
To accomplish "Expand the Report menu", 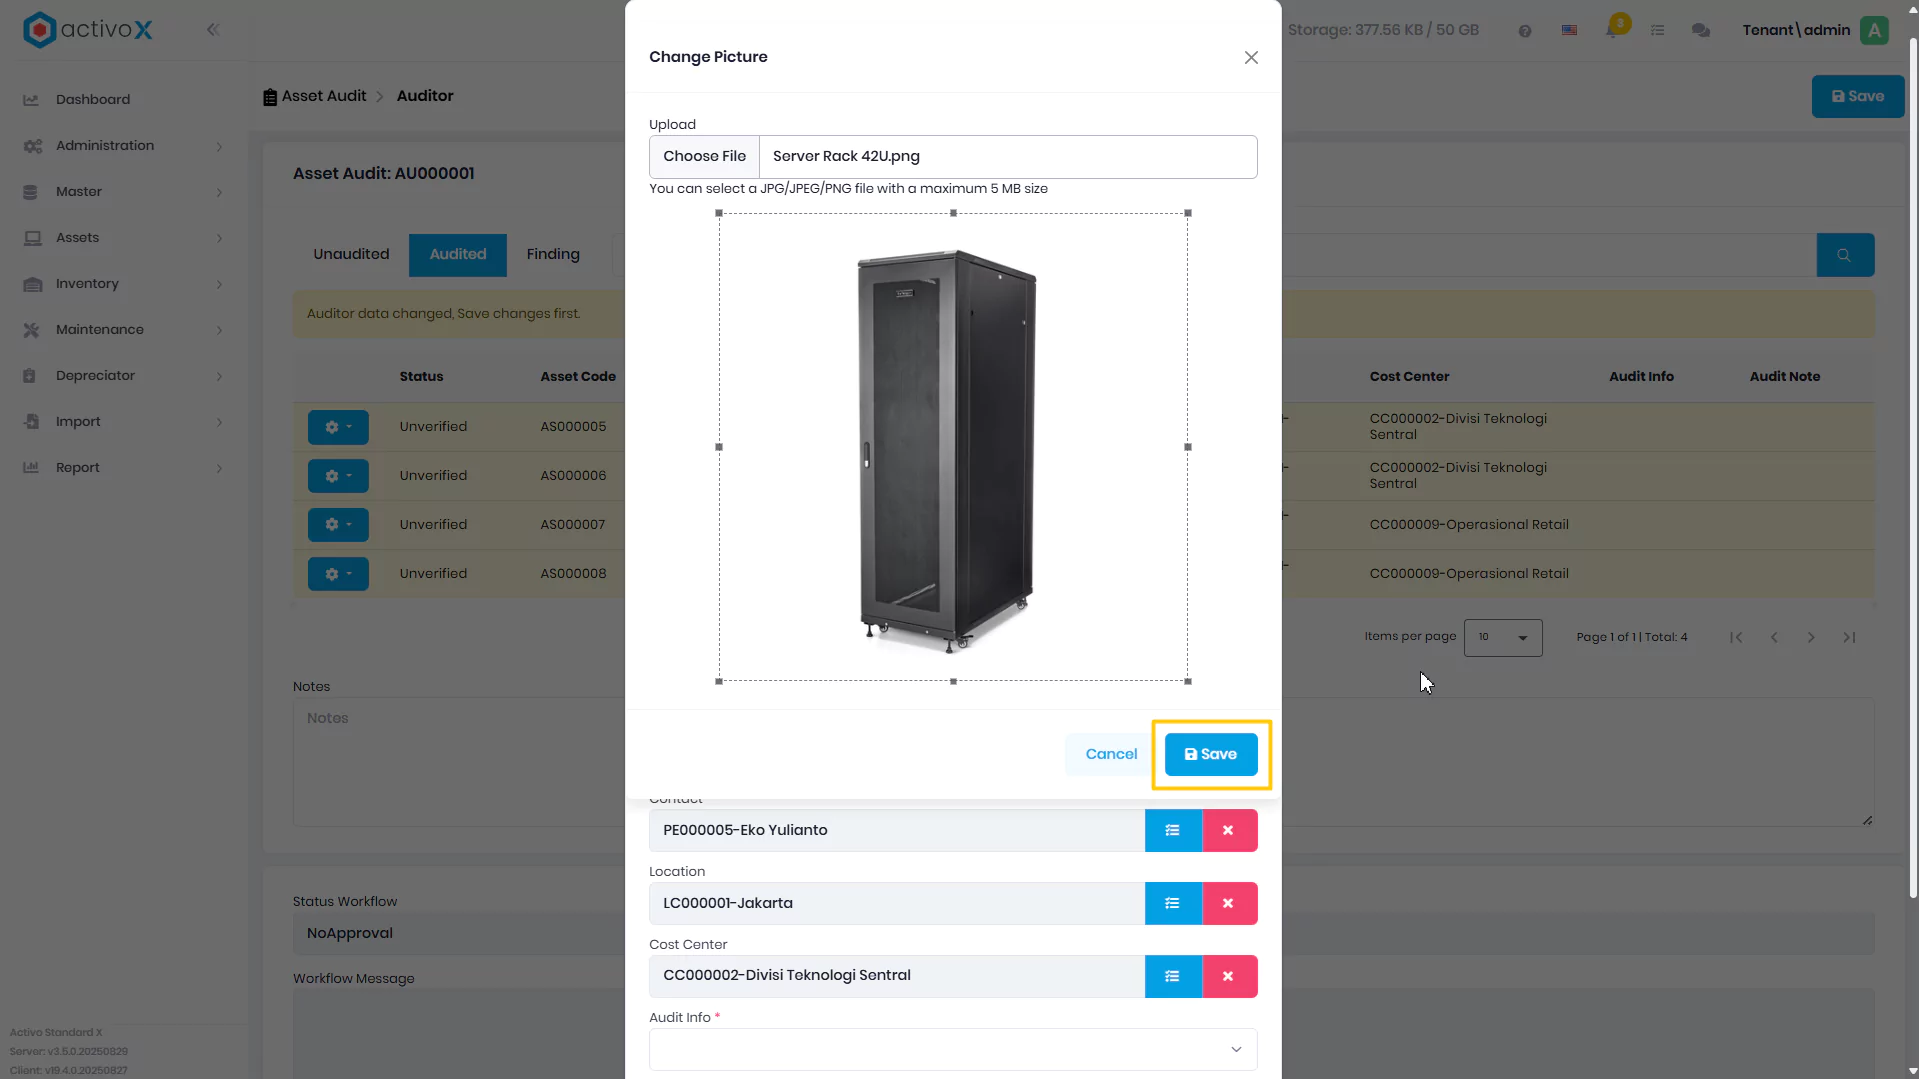I will pyautogui.click(x=123, y=468).
